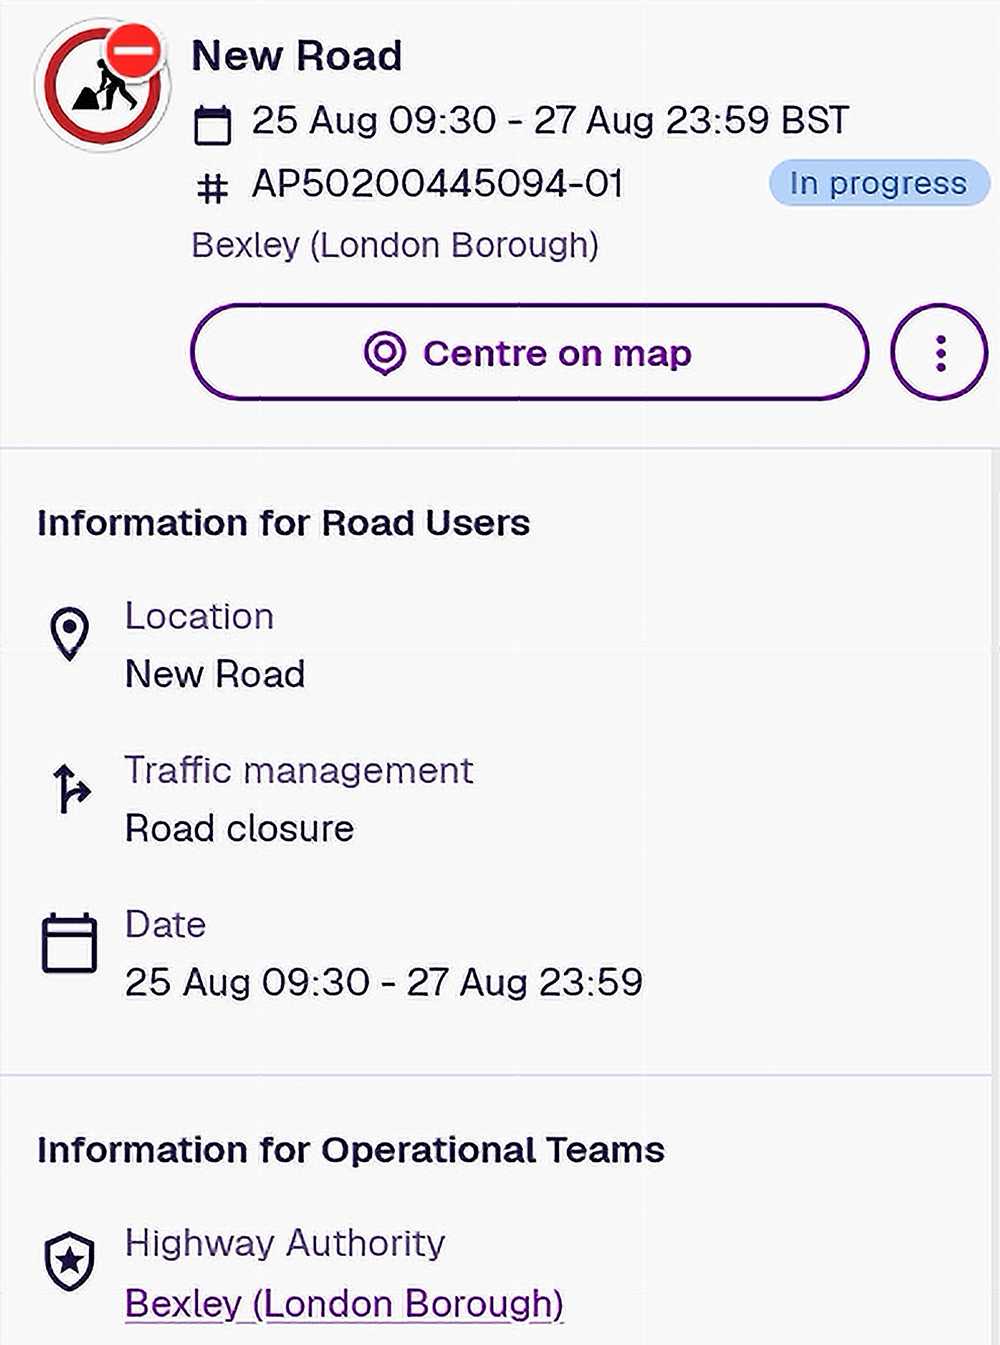
Task: Open the three-dot more options menu
Action: tap(939, 353)
